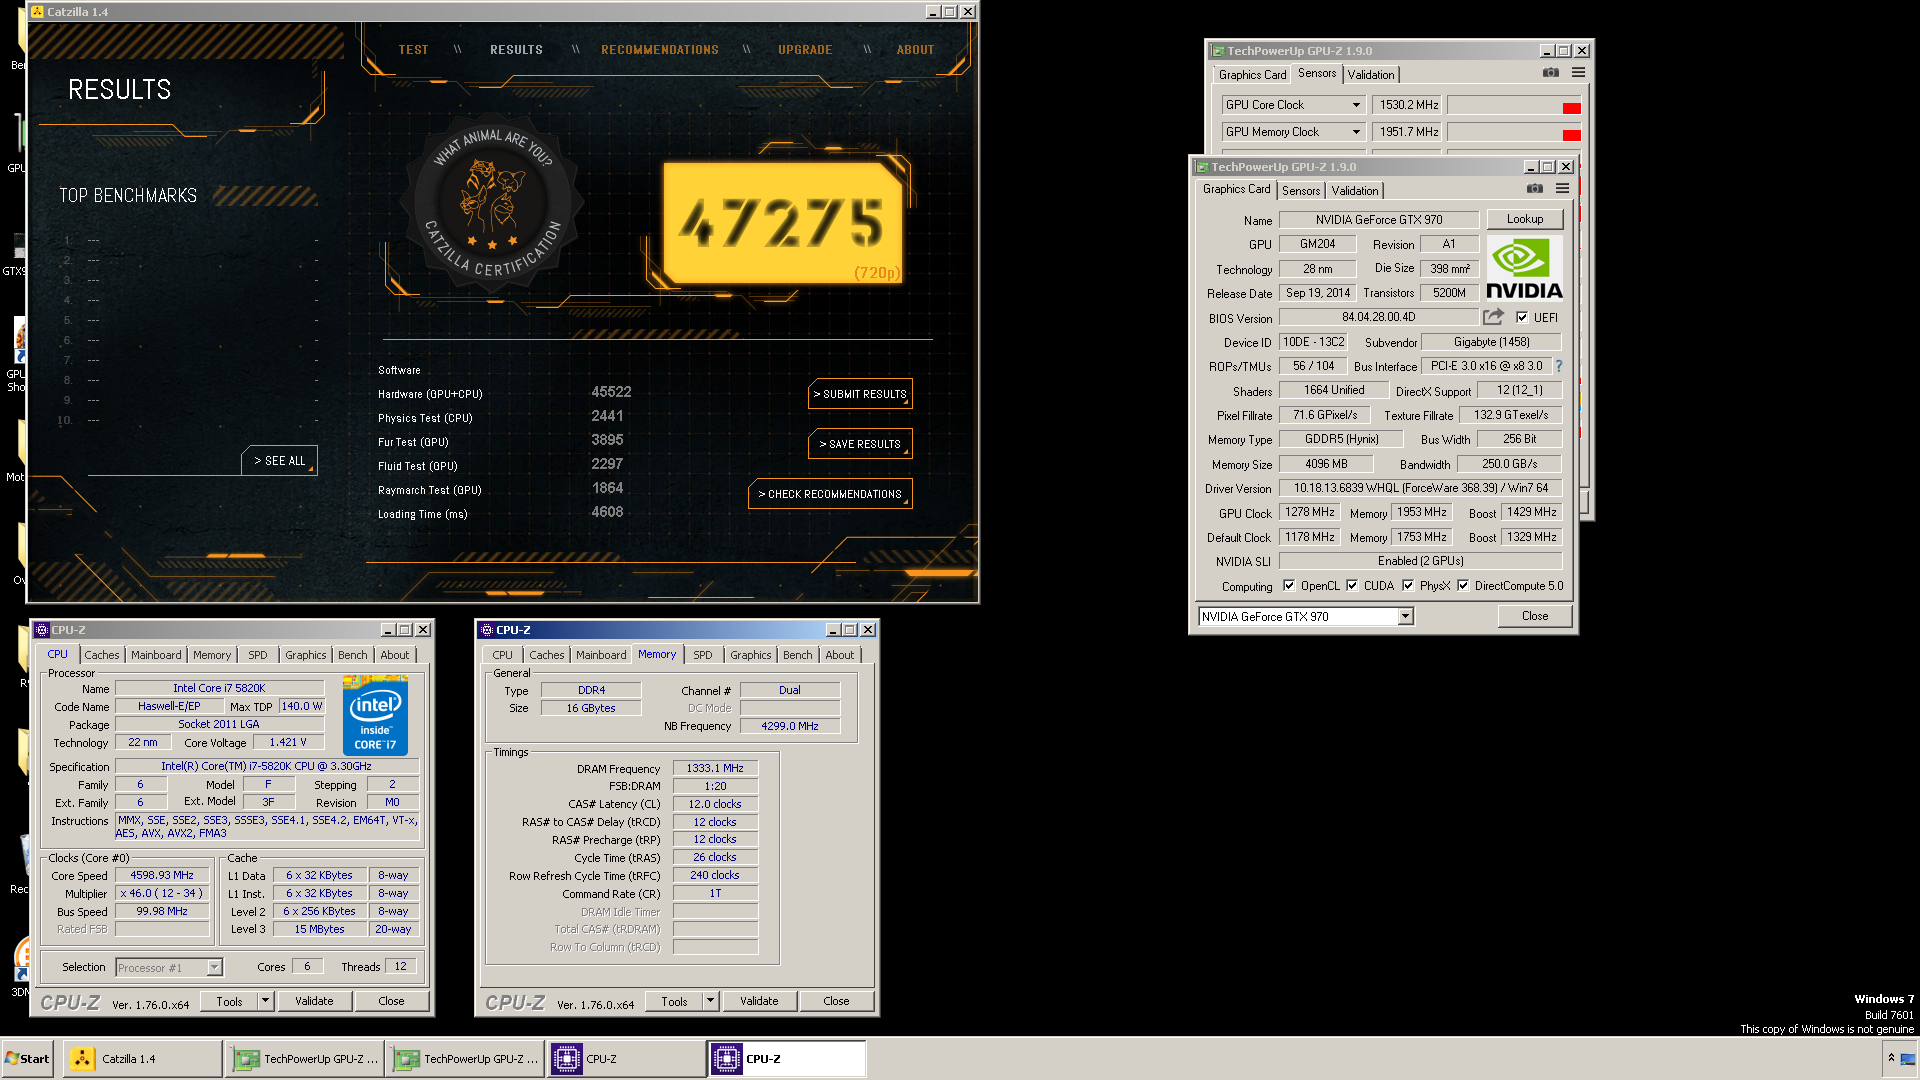
Task: Open the GPU Core Clock sensor dropdown
Action: 1356,105
